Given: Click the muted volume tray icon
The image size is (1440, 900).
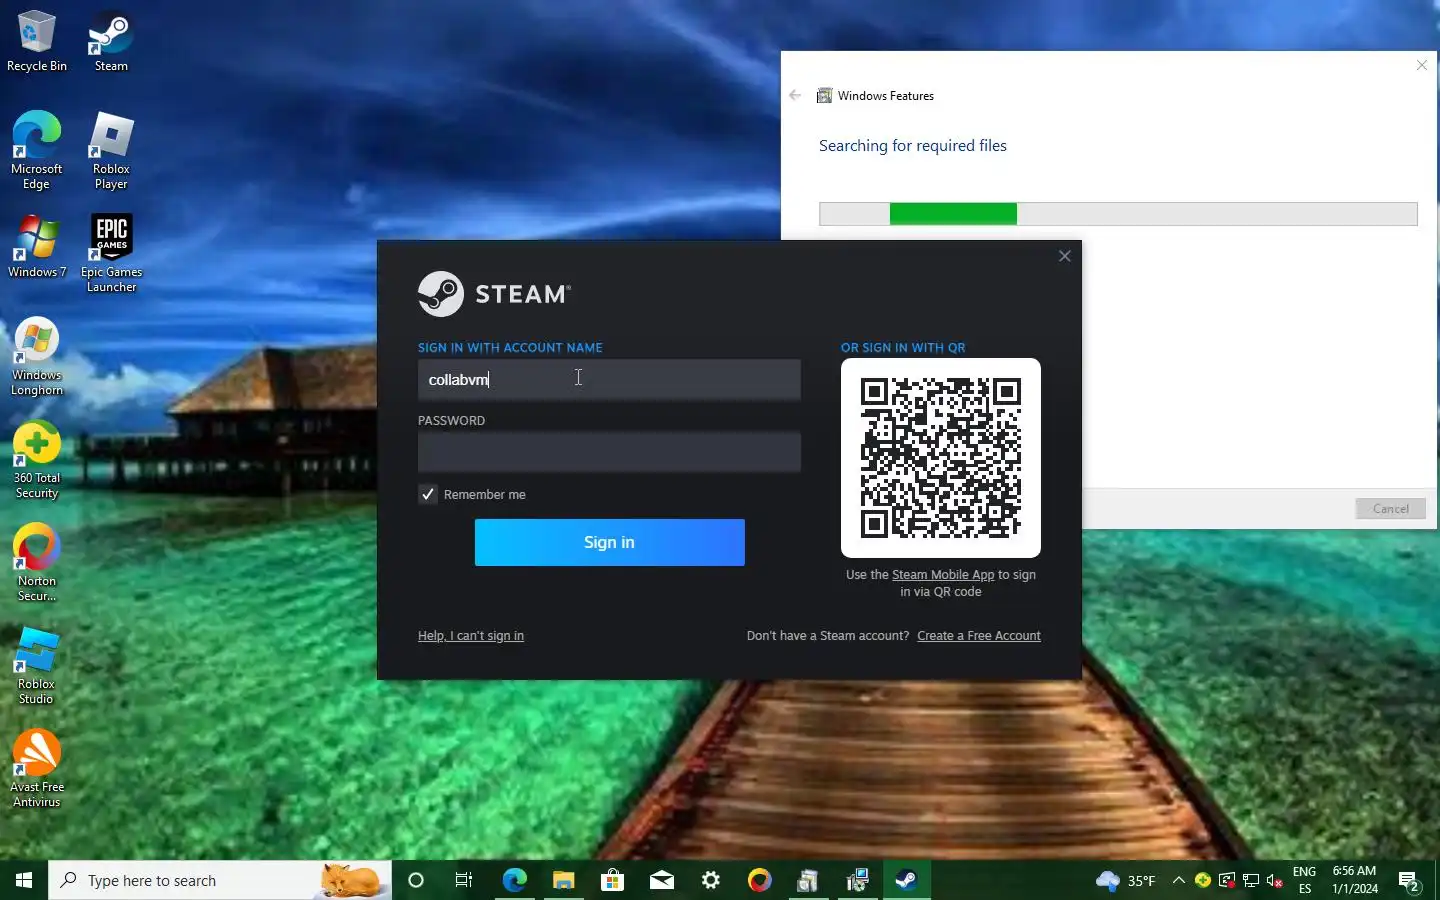Looking at the screenshot, I should [1275, 880].
